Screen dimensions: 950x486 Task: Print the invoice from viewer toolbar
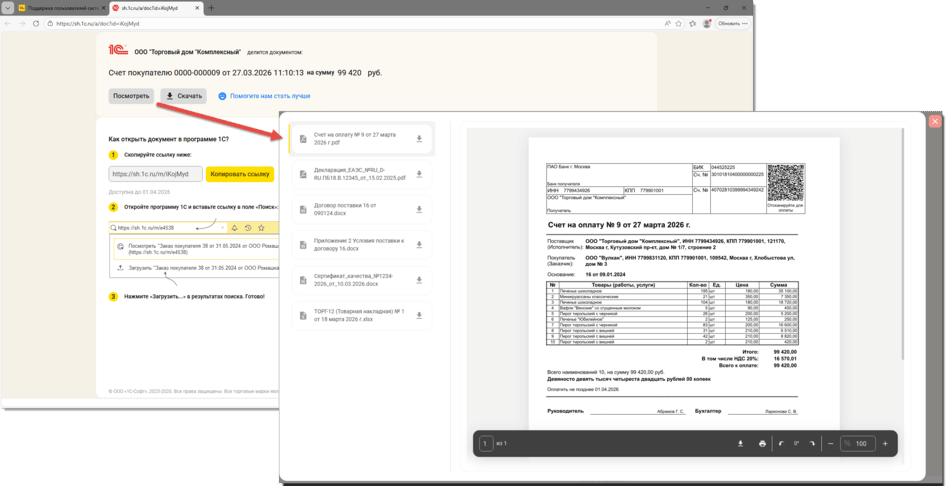pos(762,443)
